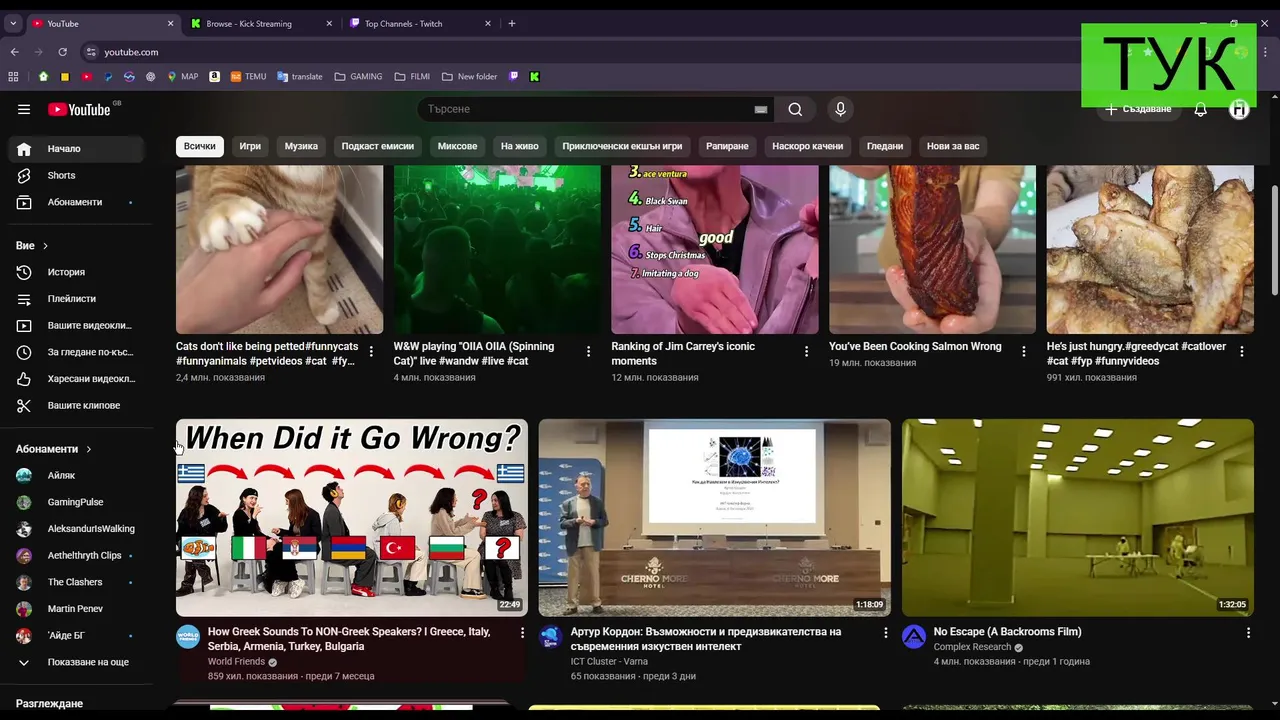Image resolution: width=1280 pixels, height=720 pixels.
Task: Click the ICT Cluster - Varna channel avatar
Action: pos(551,637)
